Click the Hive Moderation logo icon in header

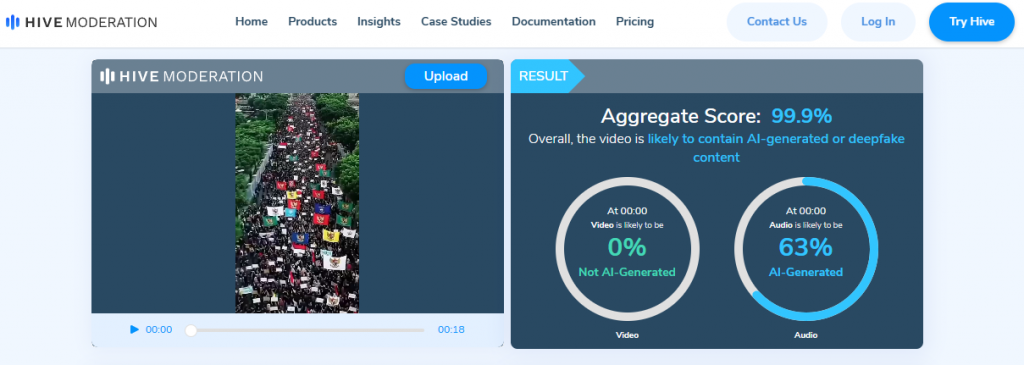click(x=12, y=22)
